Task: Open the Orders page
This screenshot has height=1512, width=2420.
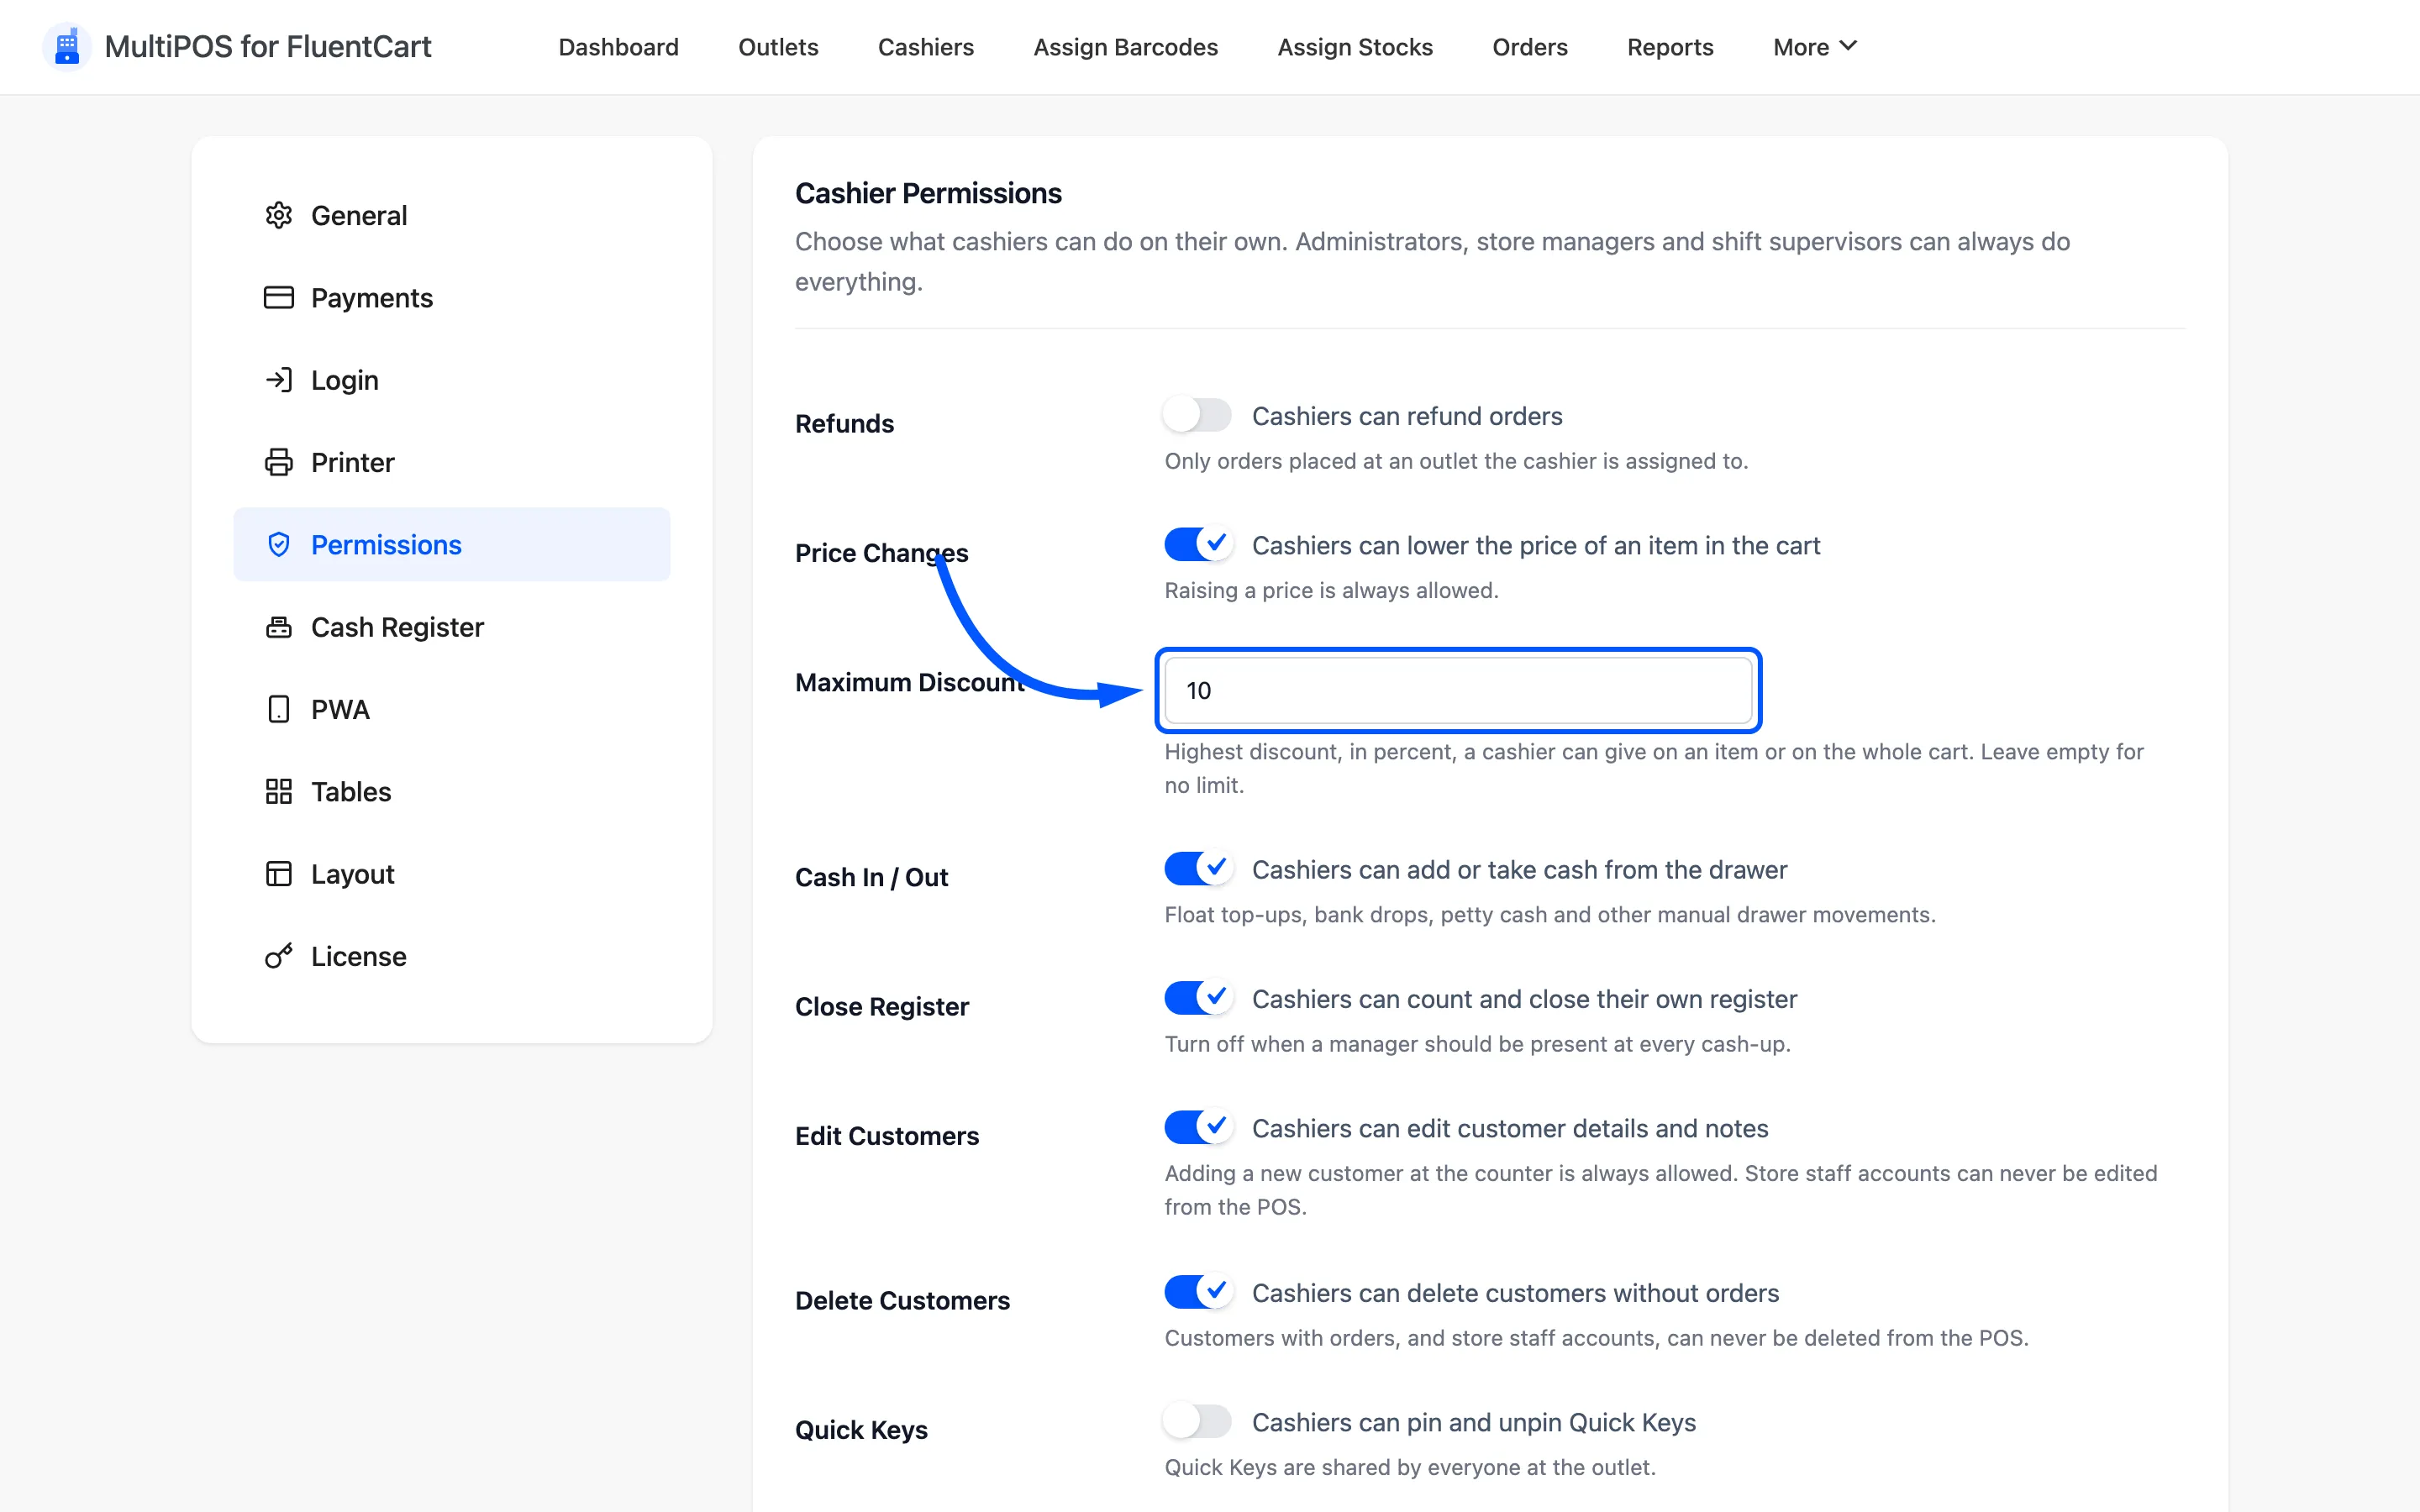Action: point(1529,47)
